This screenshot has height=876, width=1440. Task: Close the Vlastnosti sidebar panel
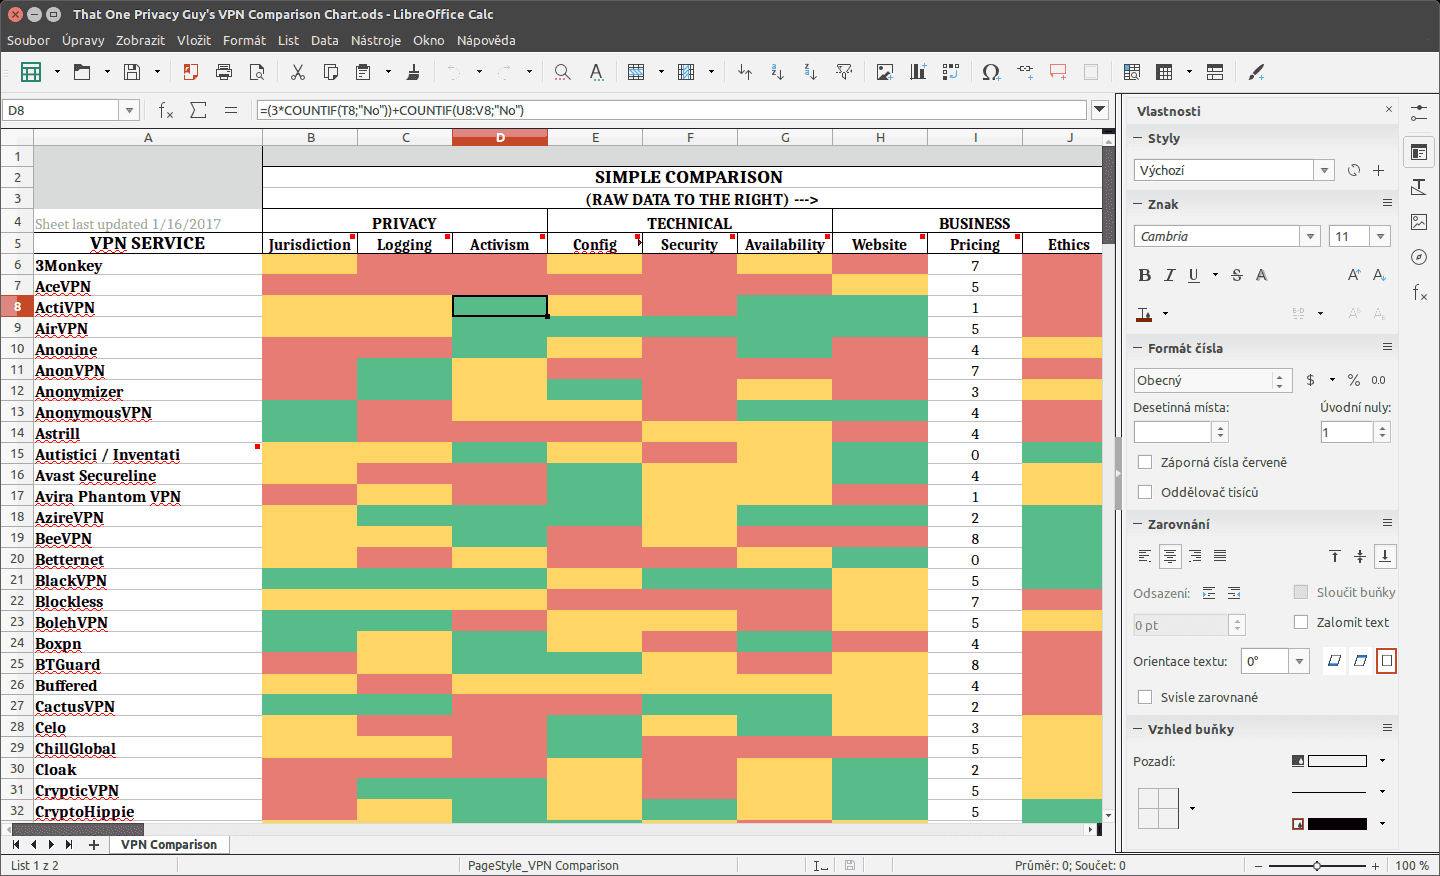(1389, 109)
